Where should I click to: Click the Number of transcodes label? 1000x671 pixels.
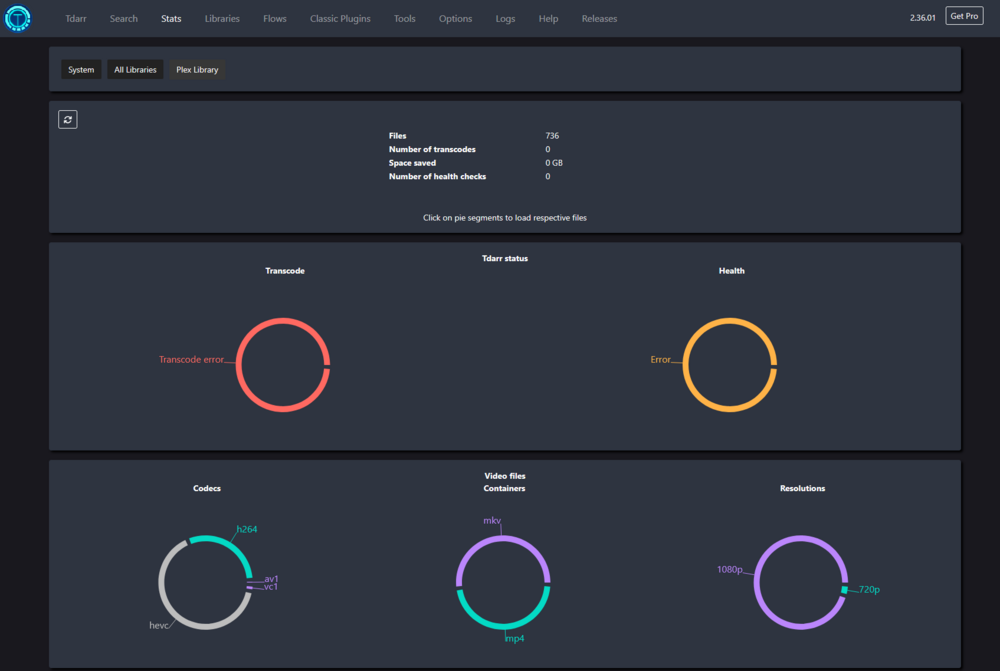(x=432, y=149)
